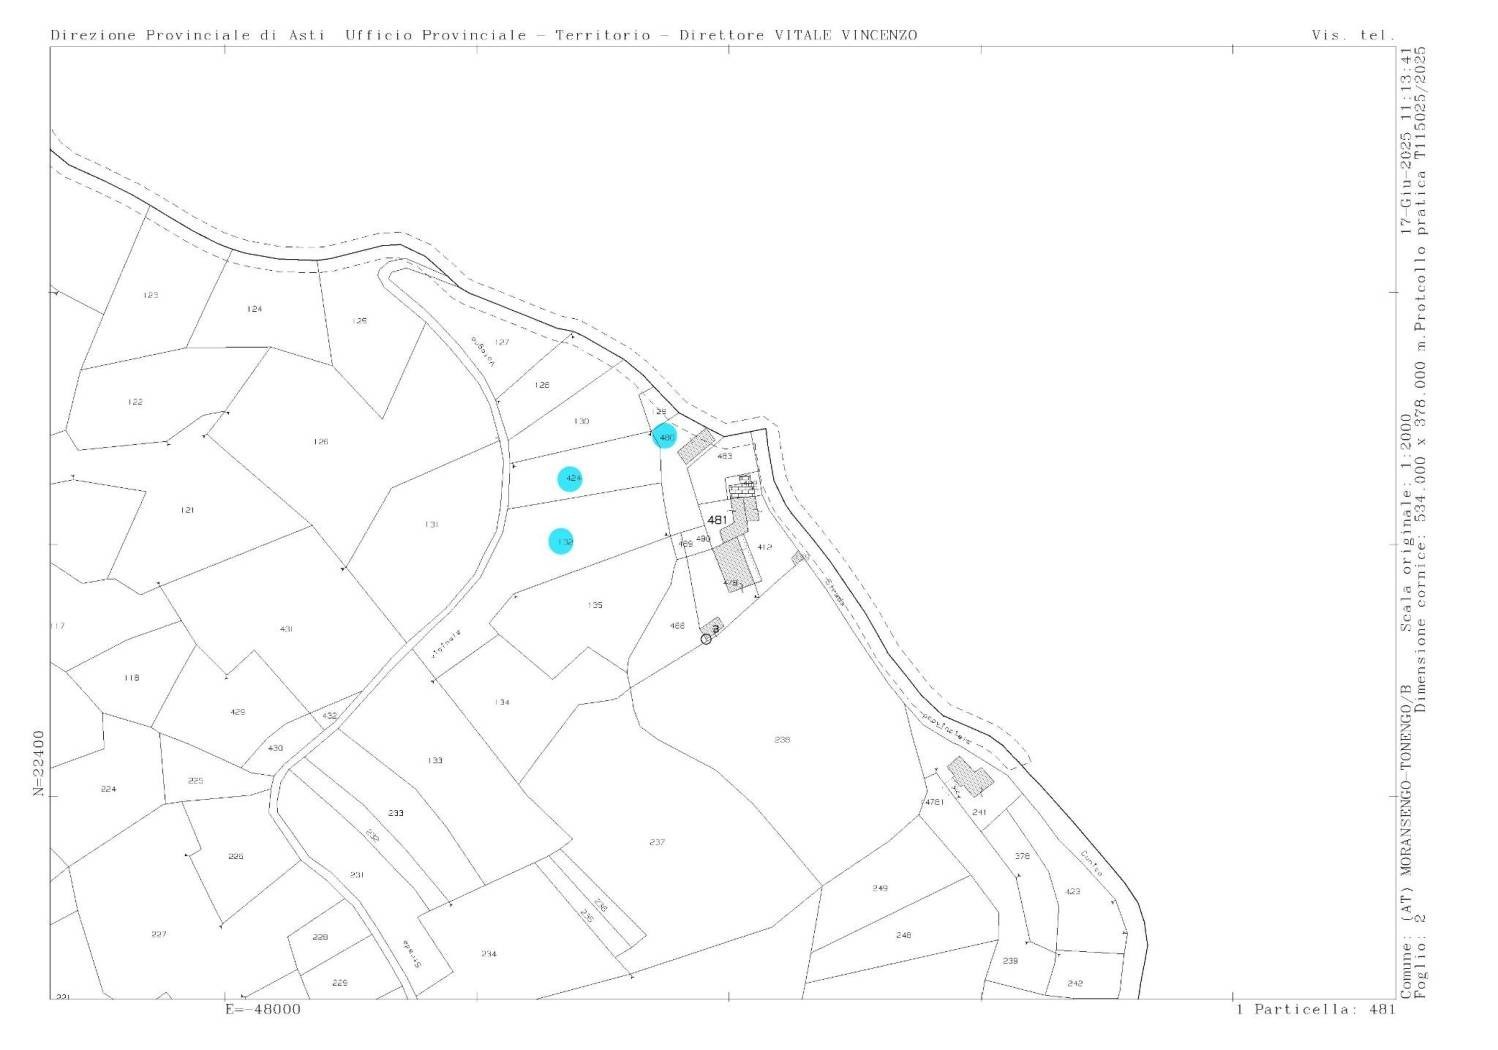Viewport: 1498px width, 1050px height.
Task: Select the small circle marker below building 'a'
Action: 706,638
